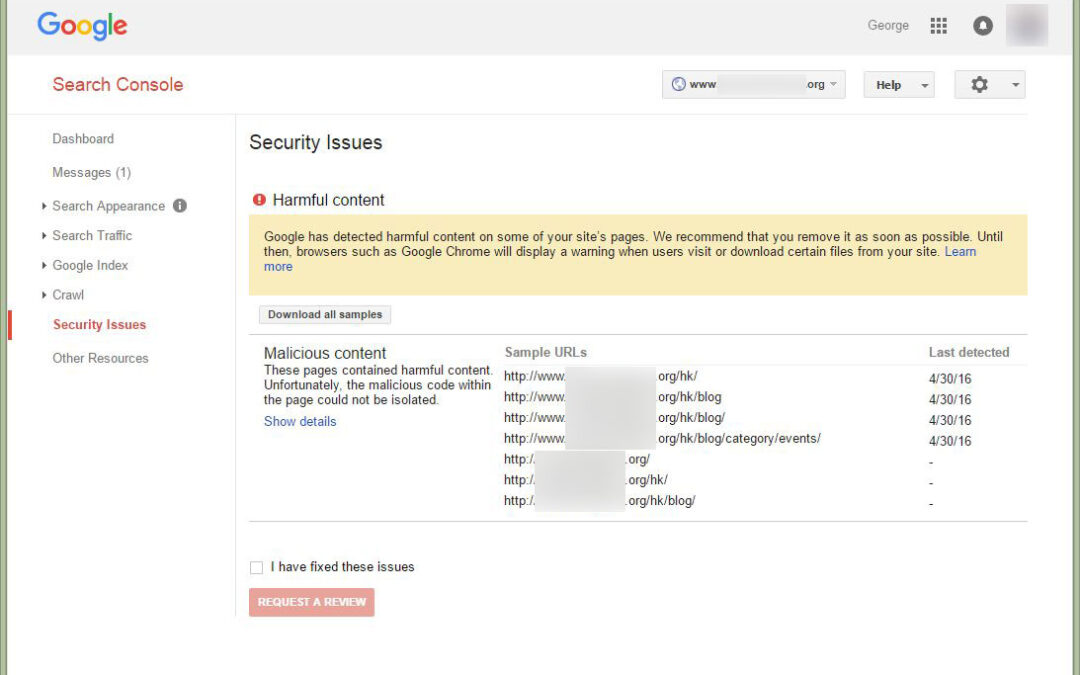The height and width of the screenshot is (675, 1080).
Task: Click the Sample URLs column header
Action: [x=546, y=353]
